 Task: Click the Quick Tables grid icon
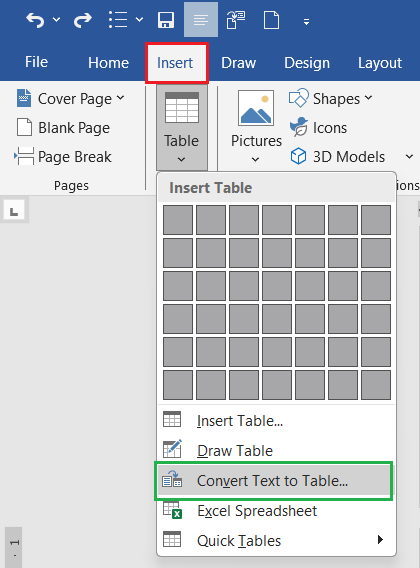(172, 539)
